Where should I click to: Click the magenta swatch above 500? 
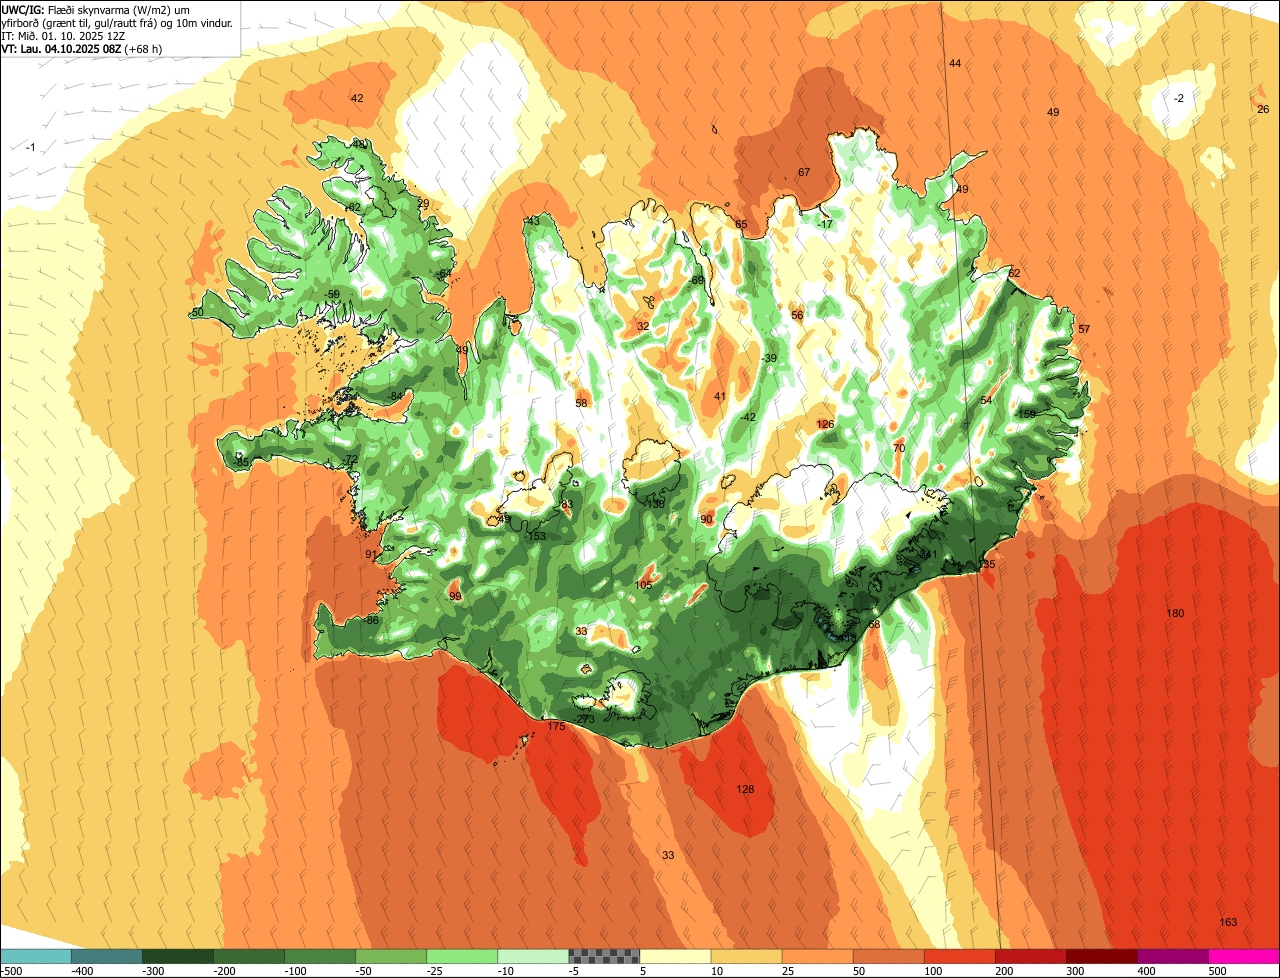pos(1244,956)
